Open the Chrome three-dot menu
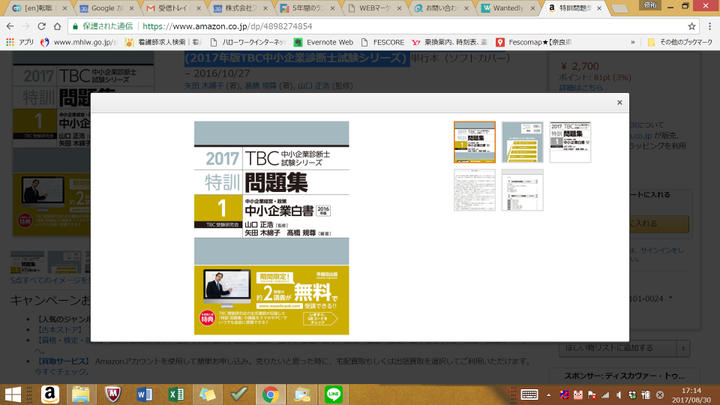 (x=709, y=26)
